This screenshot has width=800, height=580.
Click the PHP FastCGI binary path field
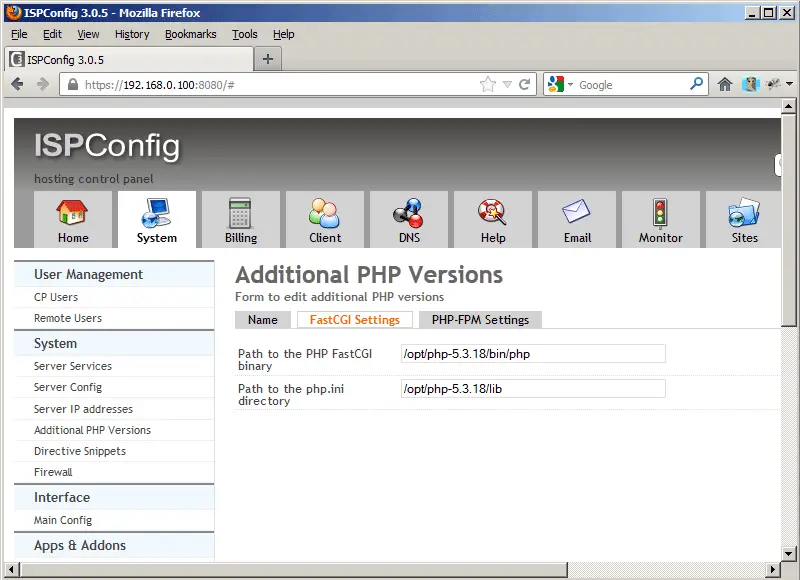point(533,354)
